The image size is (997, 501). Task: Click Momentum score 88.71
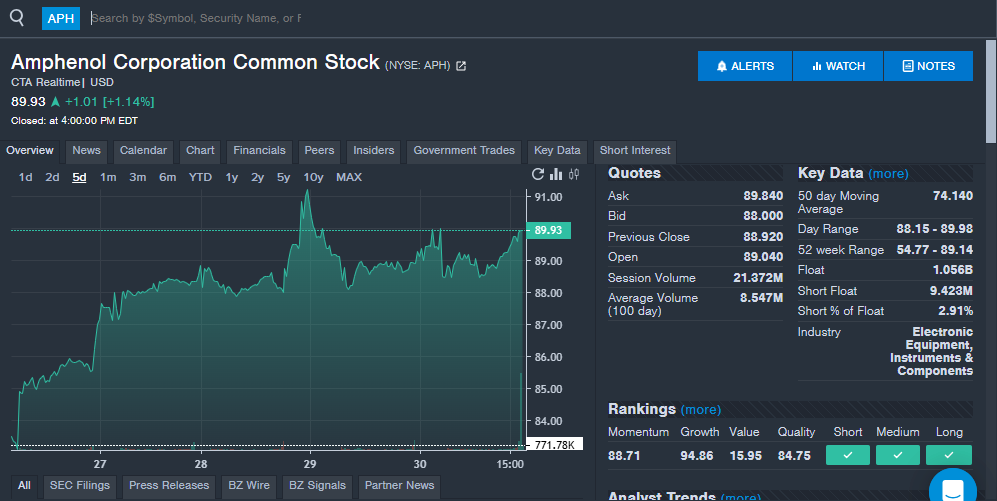tap(624, 456)
